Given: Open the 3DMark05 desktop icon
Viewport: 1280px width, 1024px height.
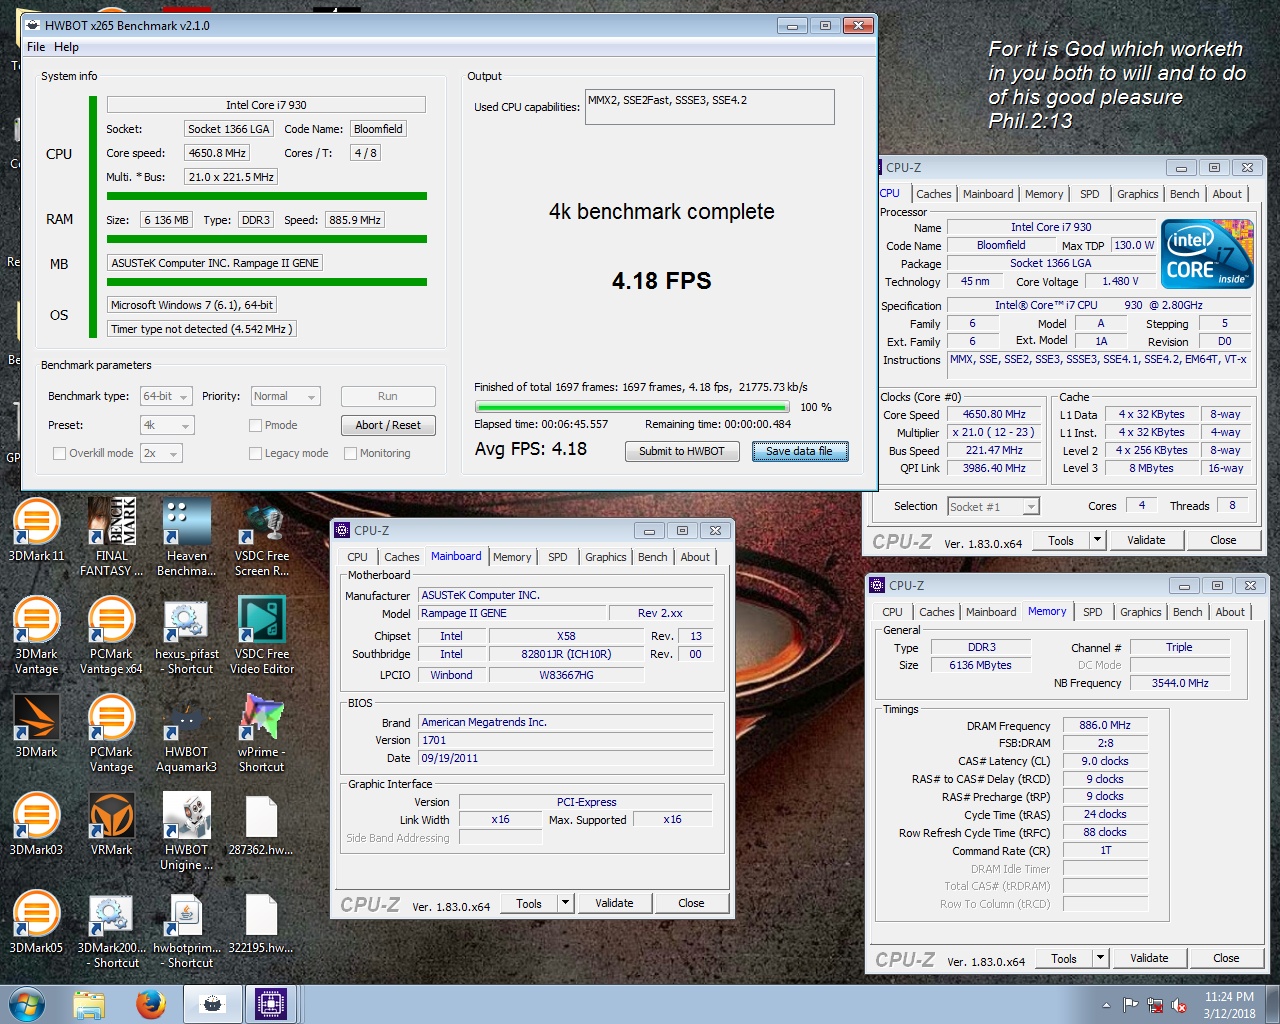Looking at the screenshot, I should coord(36,922).
